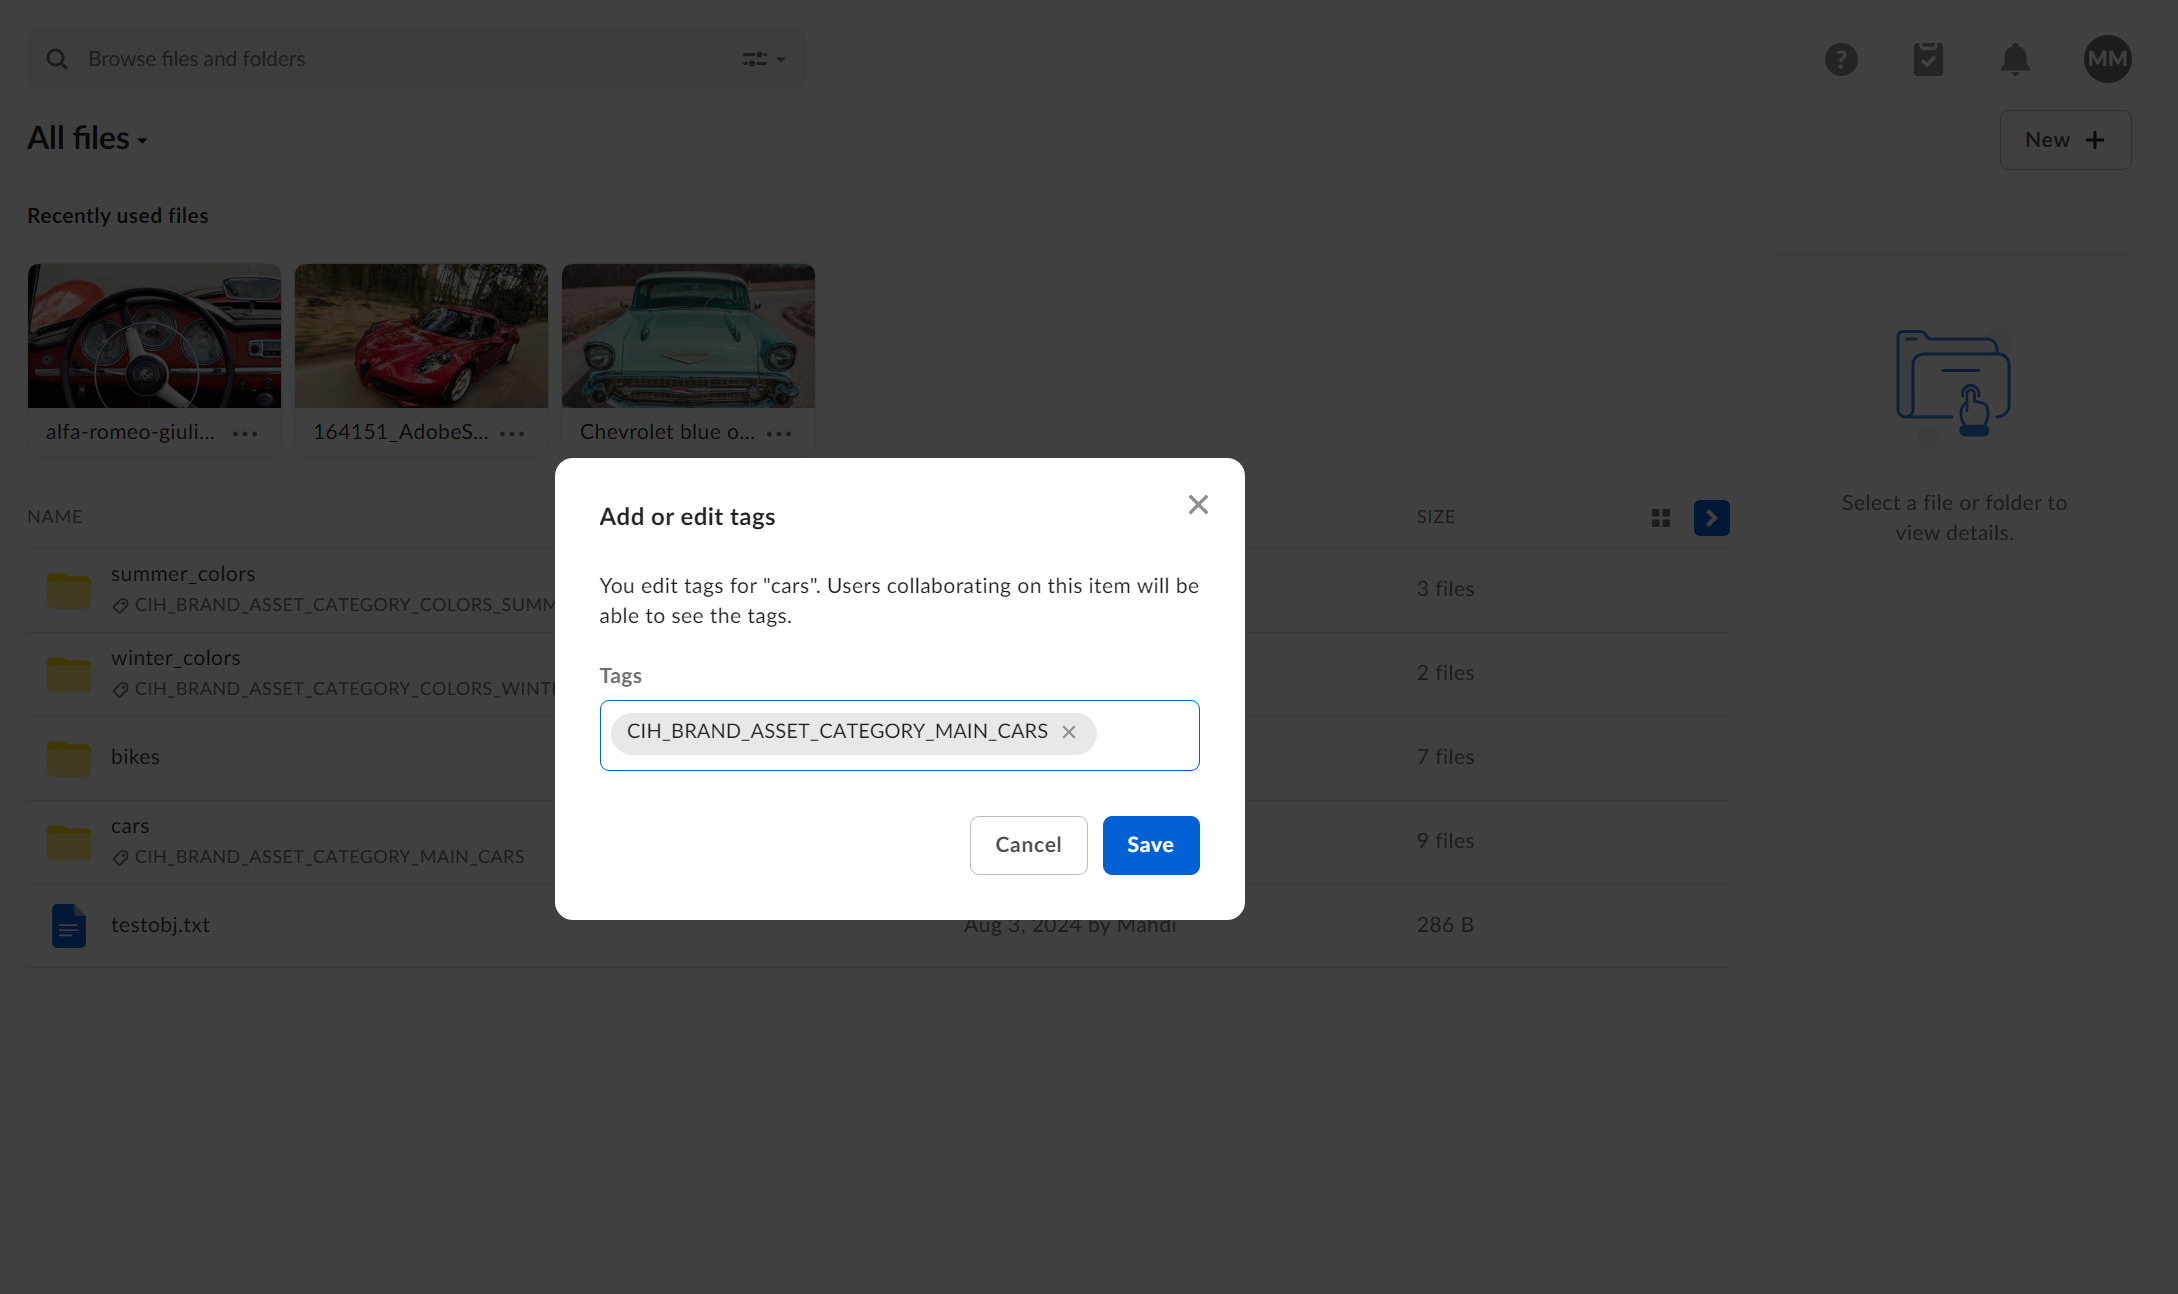Click the Recently used files heading
This screenshot has height=1294, width=2178.
(x=118, y=216)
